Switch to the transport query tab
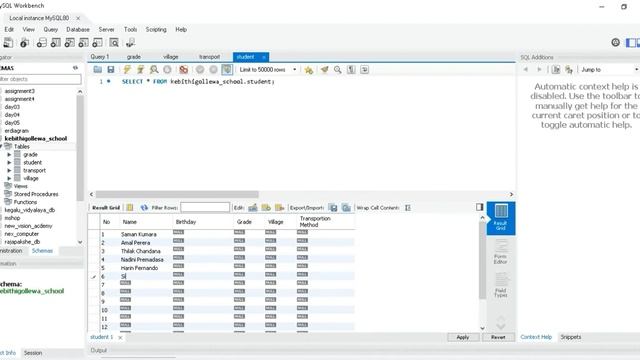Viewport: 640px width, 360px height. click(x=209, y=57)
